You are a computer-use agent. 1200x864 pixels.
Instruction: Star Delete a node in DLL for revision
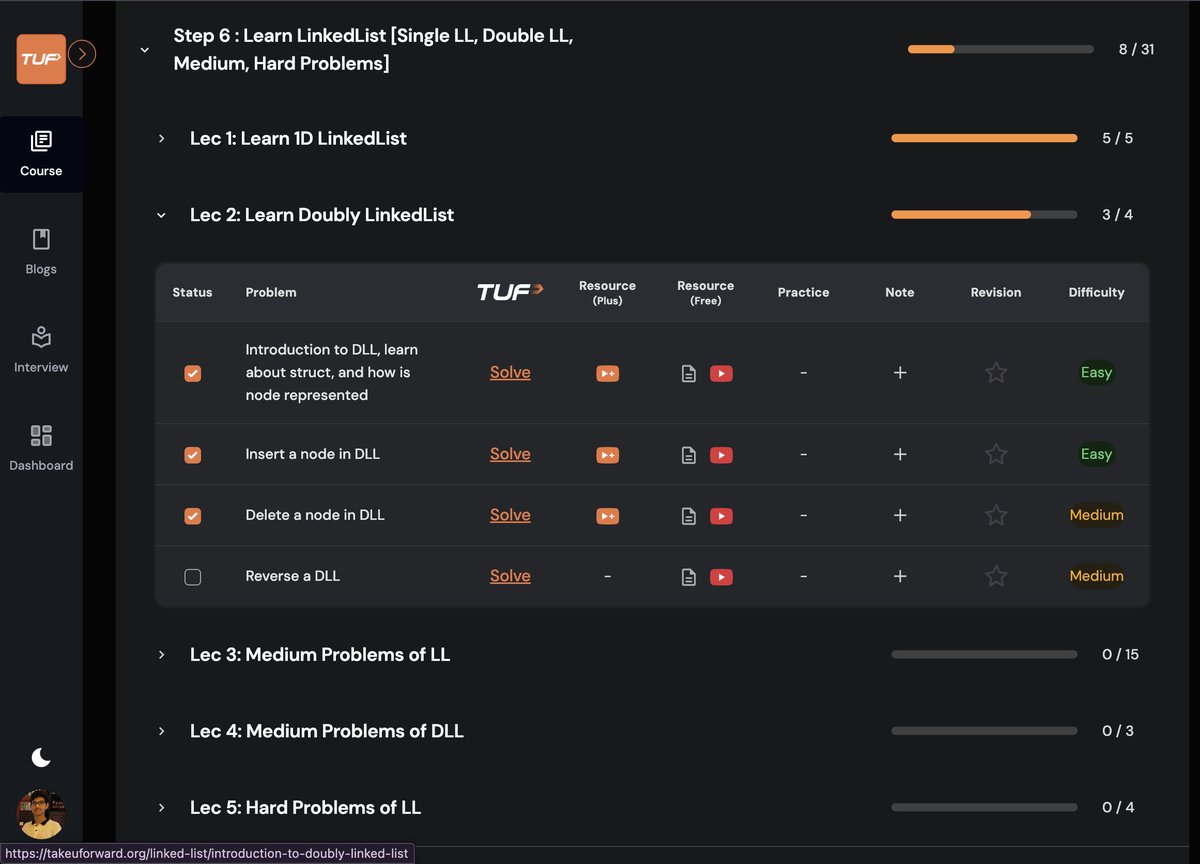tap(996, 515)
